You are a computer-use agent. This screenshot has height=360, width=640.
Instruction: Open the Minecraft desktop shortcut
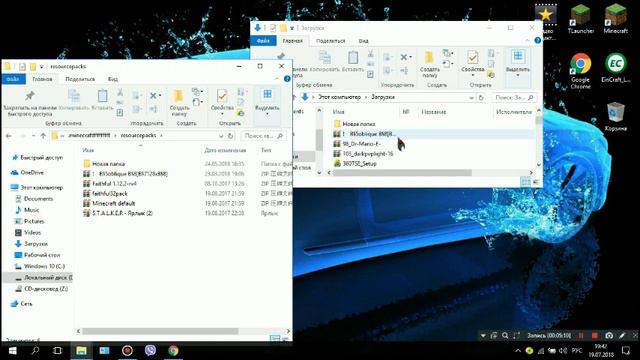[616, 18]
